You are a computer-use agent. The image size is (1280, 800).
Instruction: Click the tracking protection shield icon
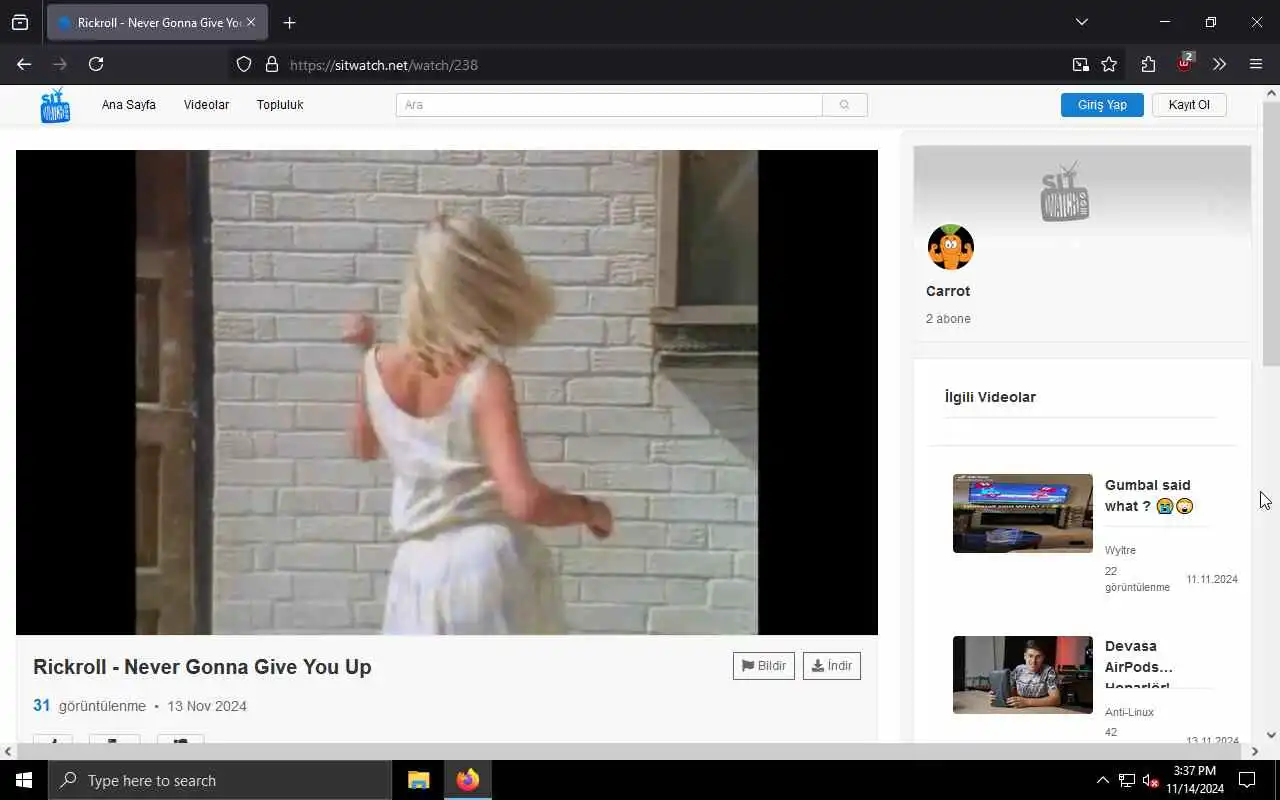click(244, 64)
